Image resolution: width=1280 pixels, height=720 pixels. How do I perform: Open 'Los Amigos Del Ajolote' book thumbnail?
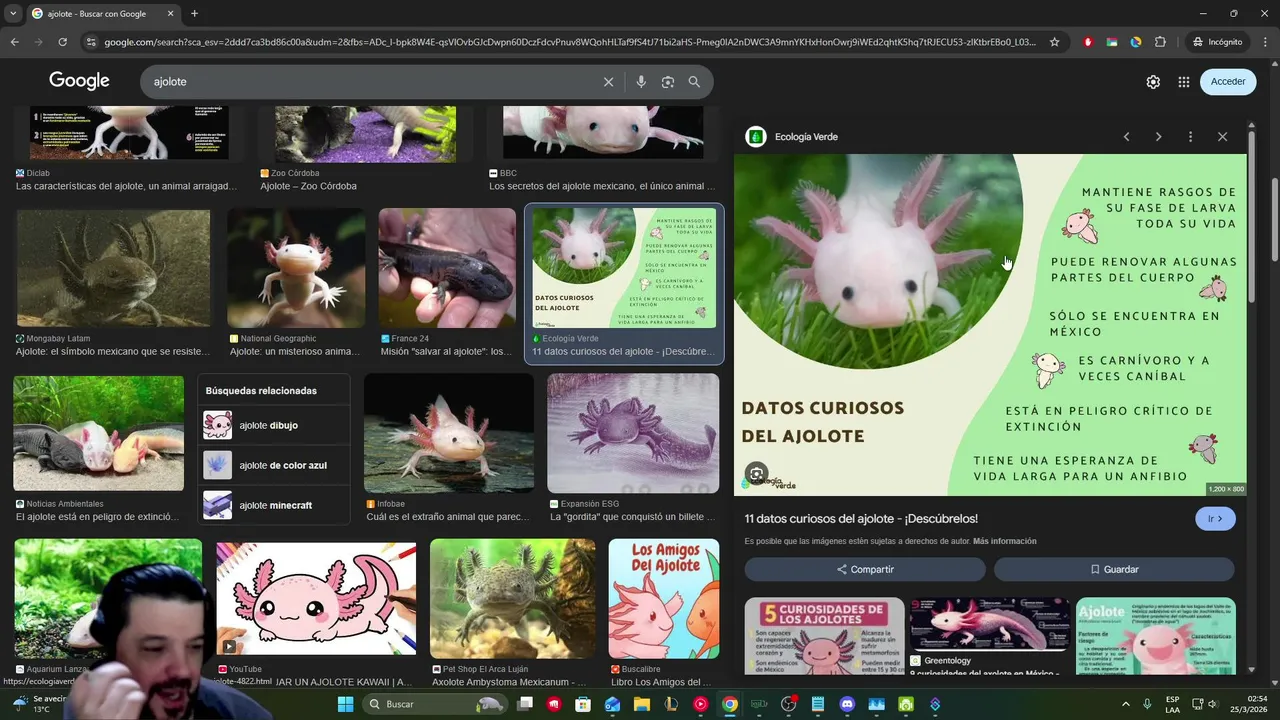664,599
